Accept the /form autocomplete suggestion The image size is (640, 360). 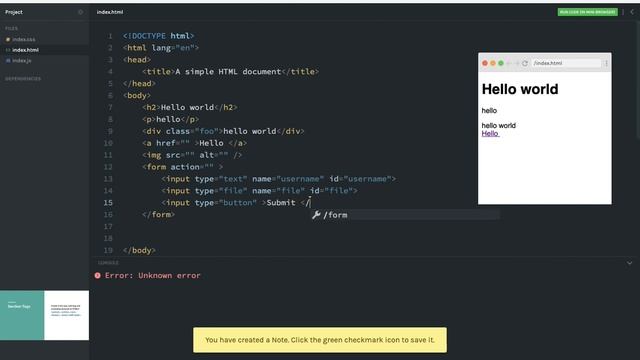[x=405, y=215]
